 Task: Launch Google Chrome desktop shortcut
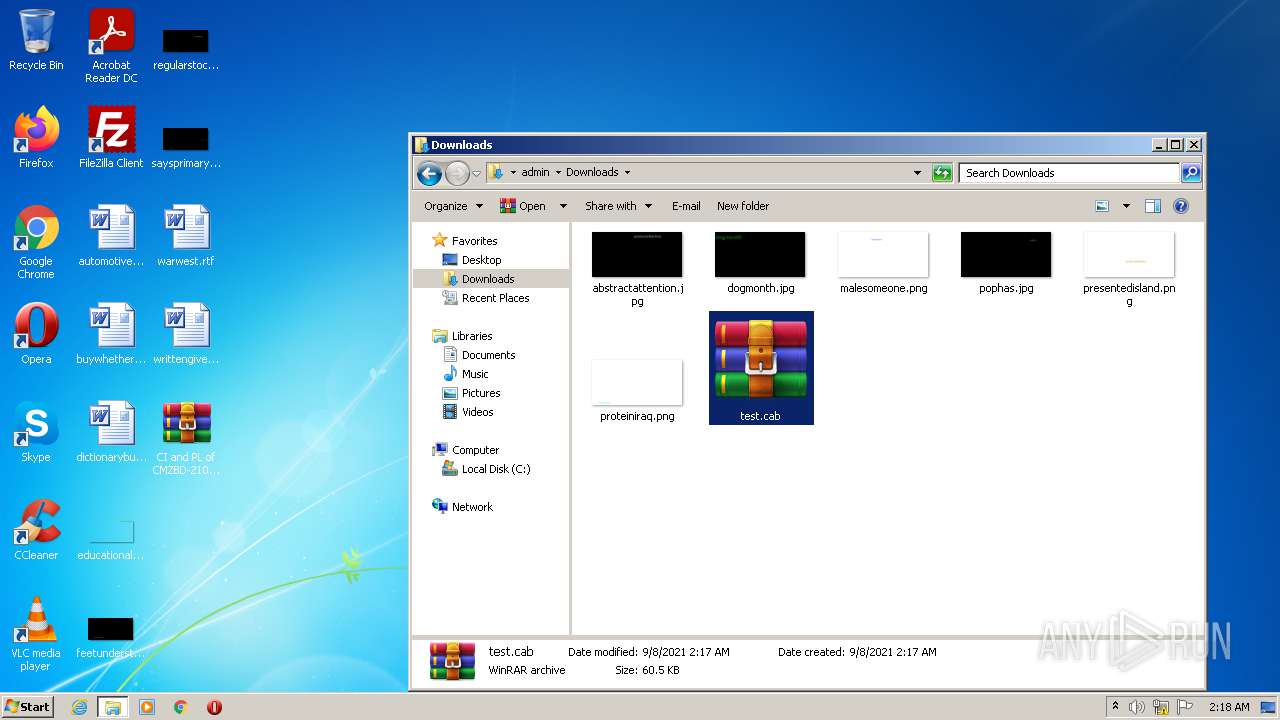click(x=36, y=242)
